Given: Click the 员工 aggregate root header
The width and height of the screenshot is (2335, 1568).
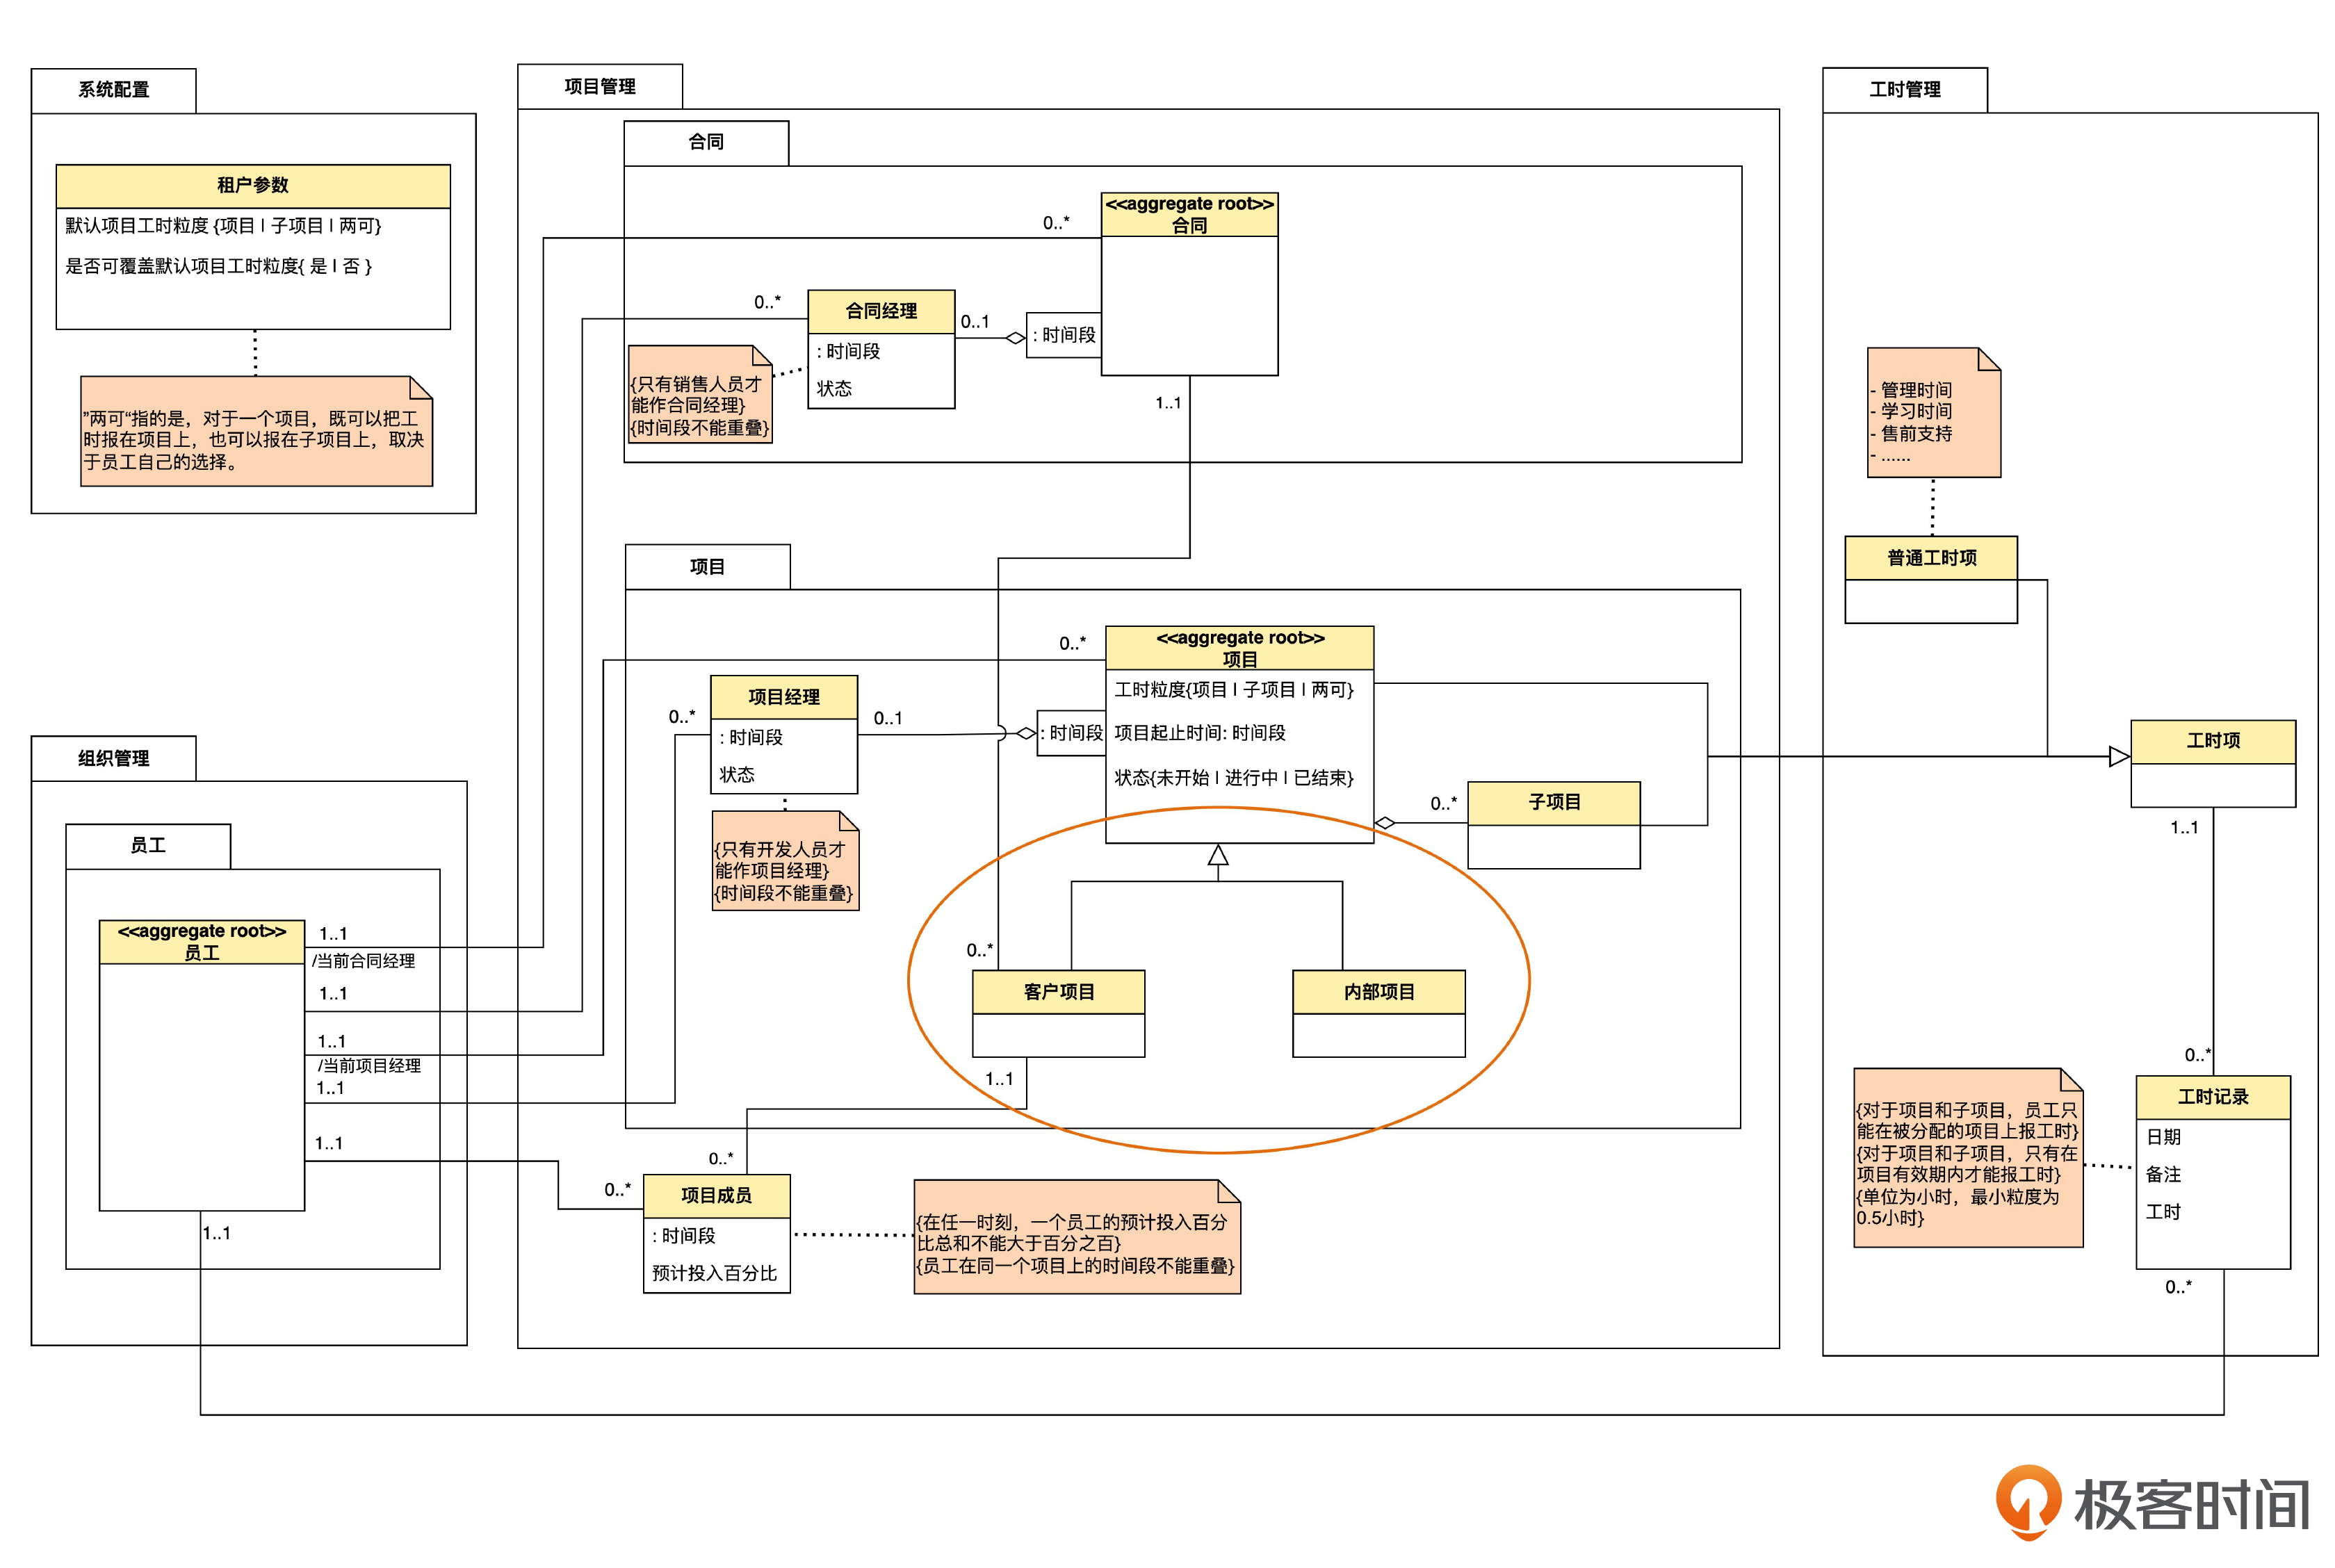Looking at the screenshot, I should [x=201, y=941].
